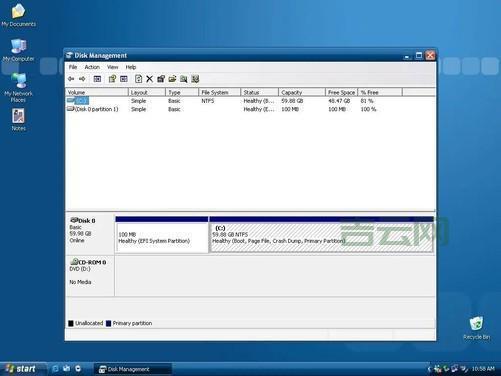501x376 pixels.
Task: Click the first quick launch icon next to Start
Action: (x=55, y=368)
